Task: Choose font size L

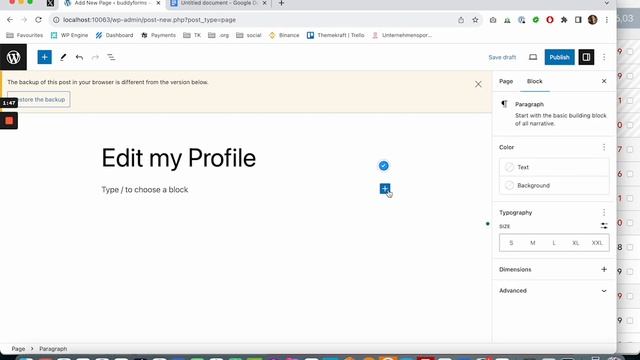Action: click(x=554, y=243)
